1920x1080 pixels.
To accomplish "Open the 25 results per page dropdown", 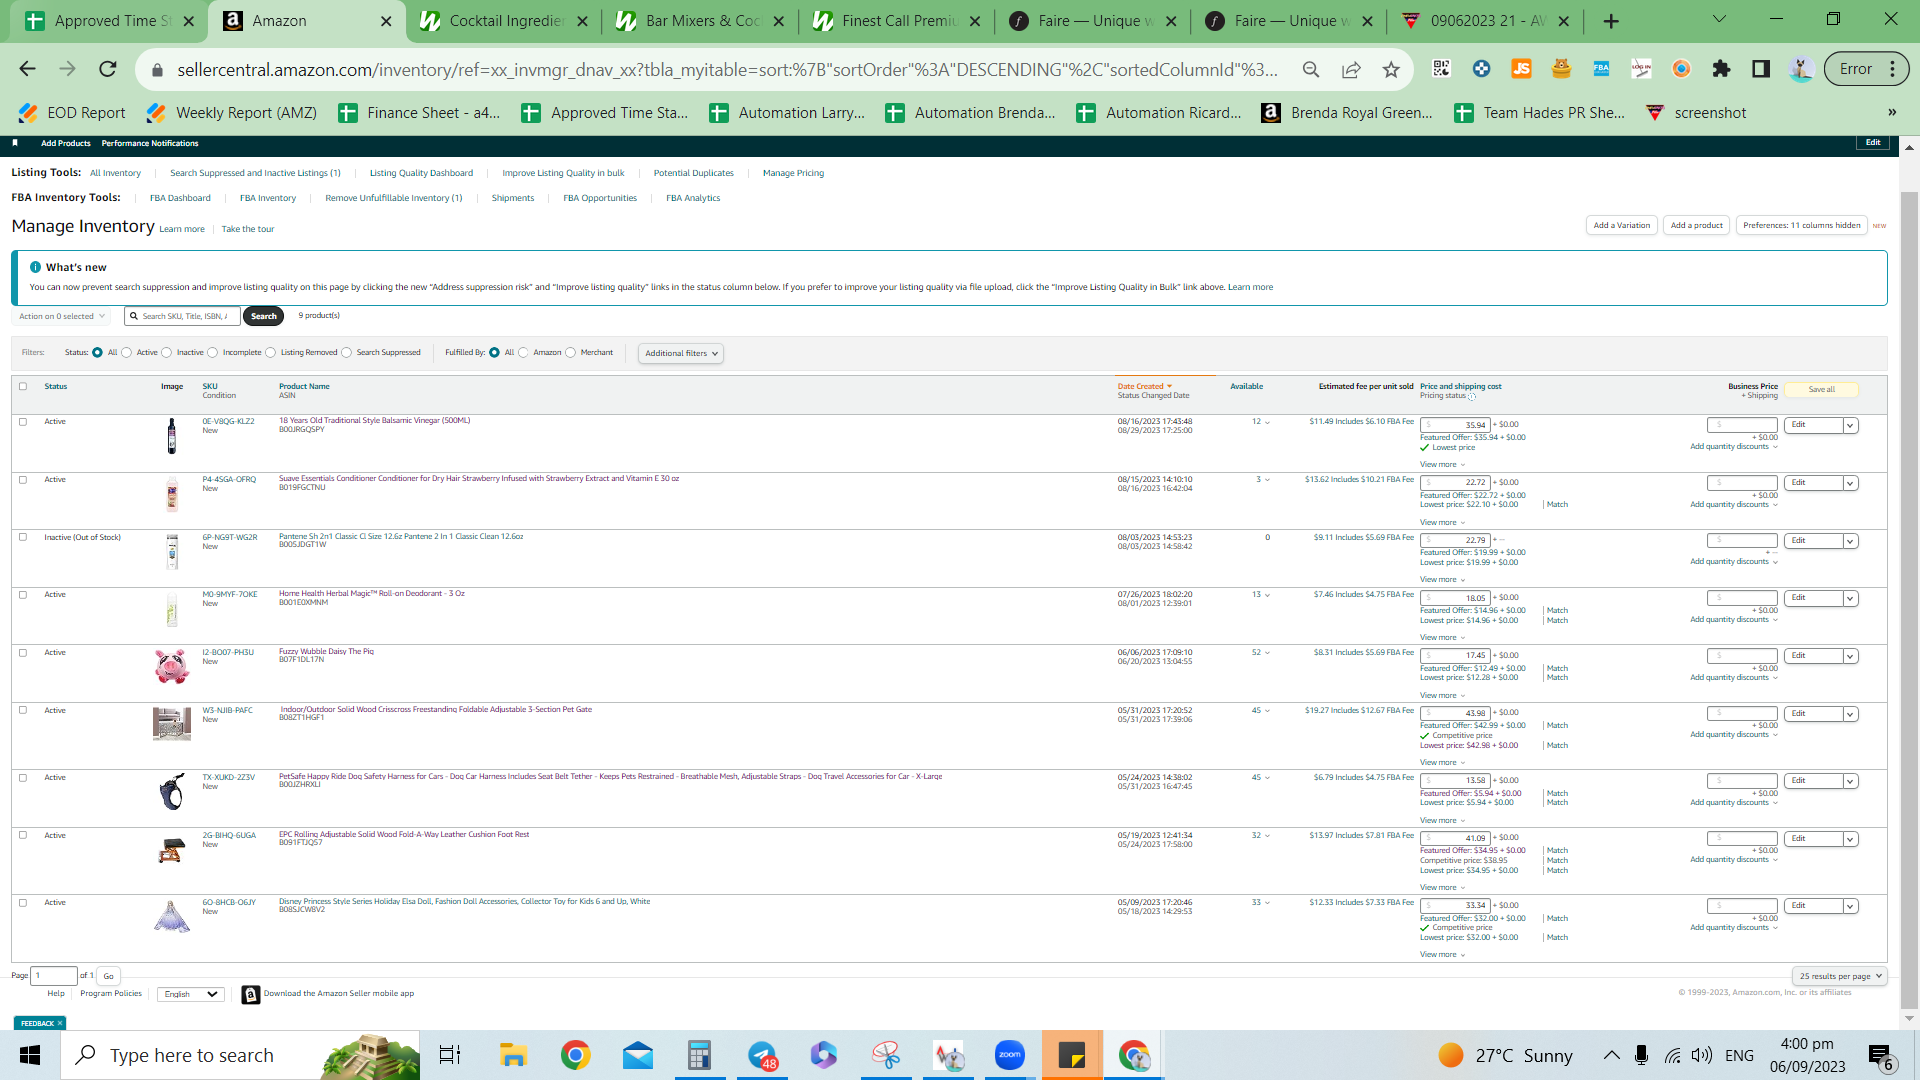I will point(1840,976).
